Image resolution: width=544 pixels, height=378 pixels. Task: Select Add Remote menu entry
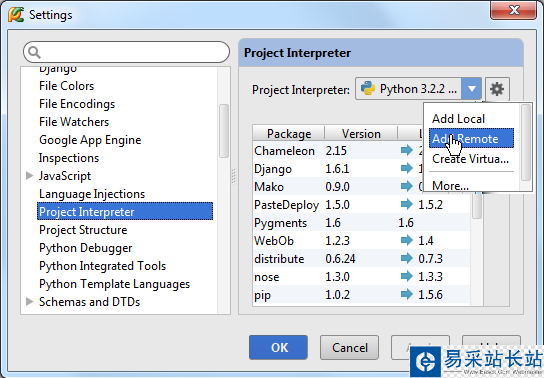pyautogui.click(x=471, y=138)
